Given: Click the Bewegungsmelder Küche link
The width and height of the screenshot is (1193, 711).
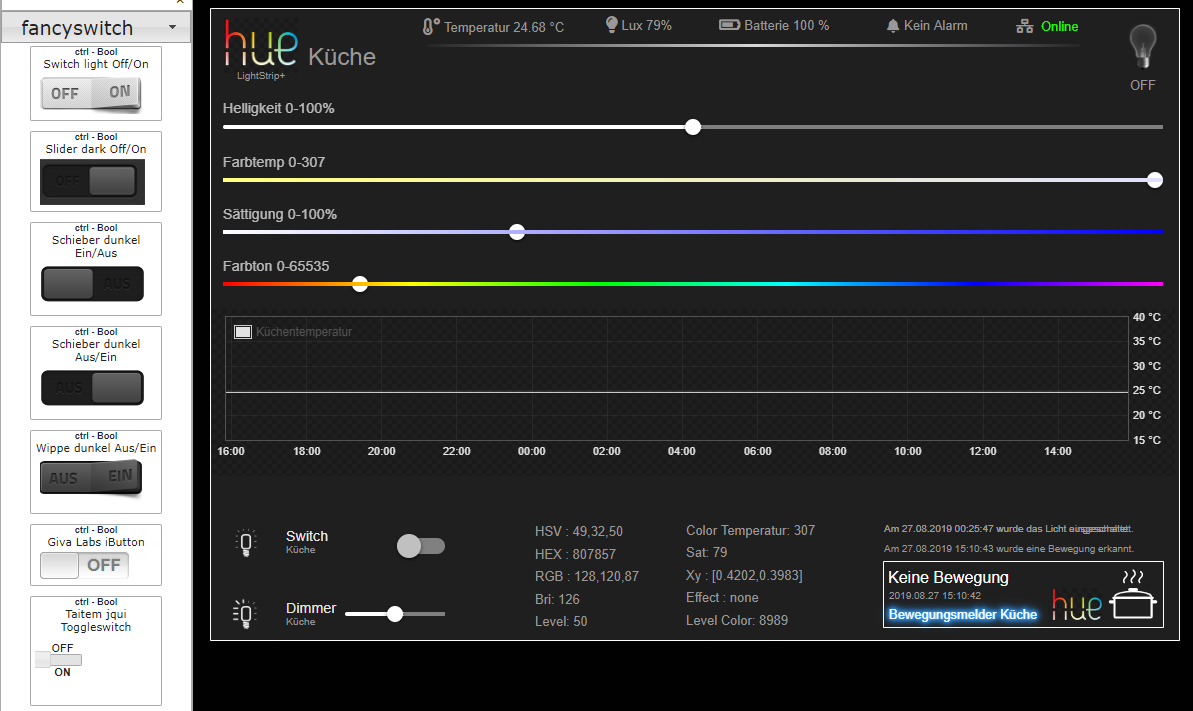Looking at the screenshot, I should 961,614.
